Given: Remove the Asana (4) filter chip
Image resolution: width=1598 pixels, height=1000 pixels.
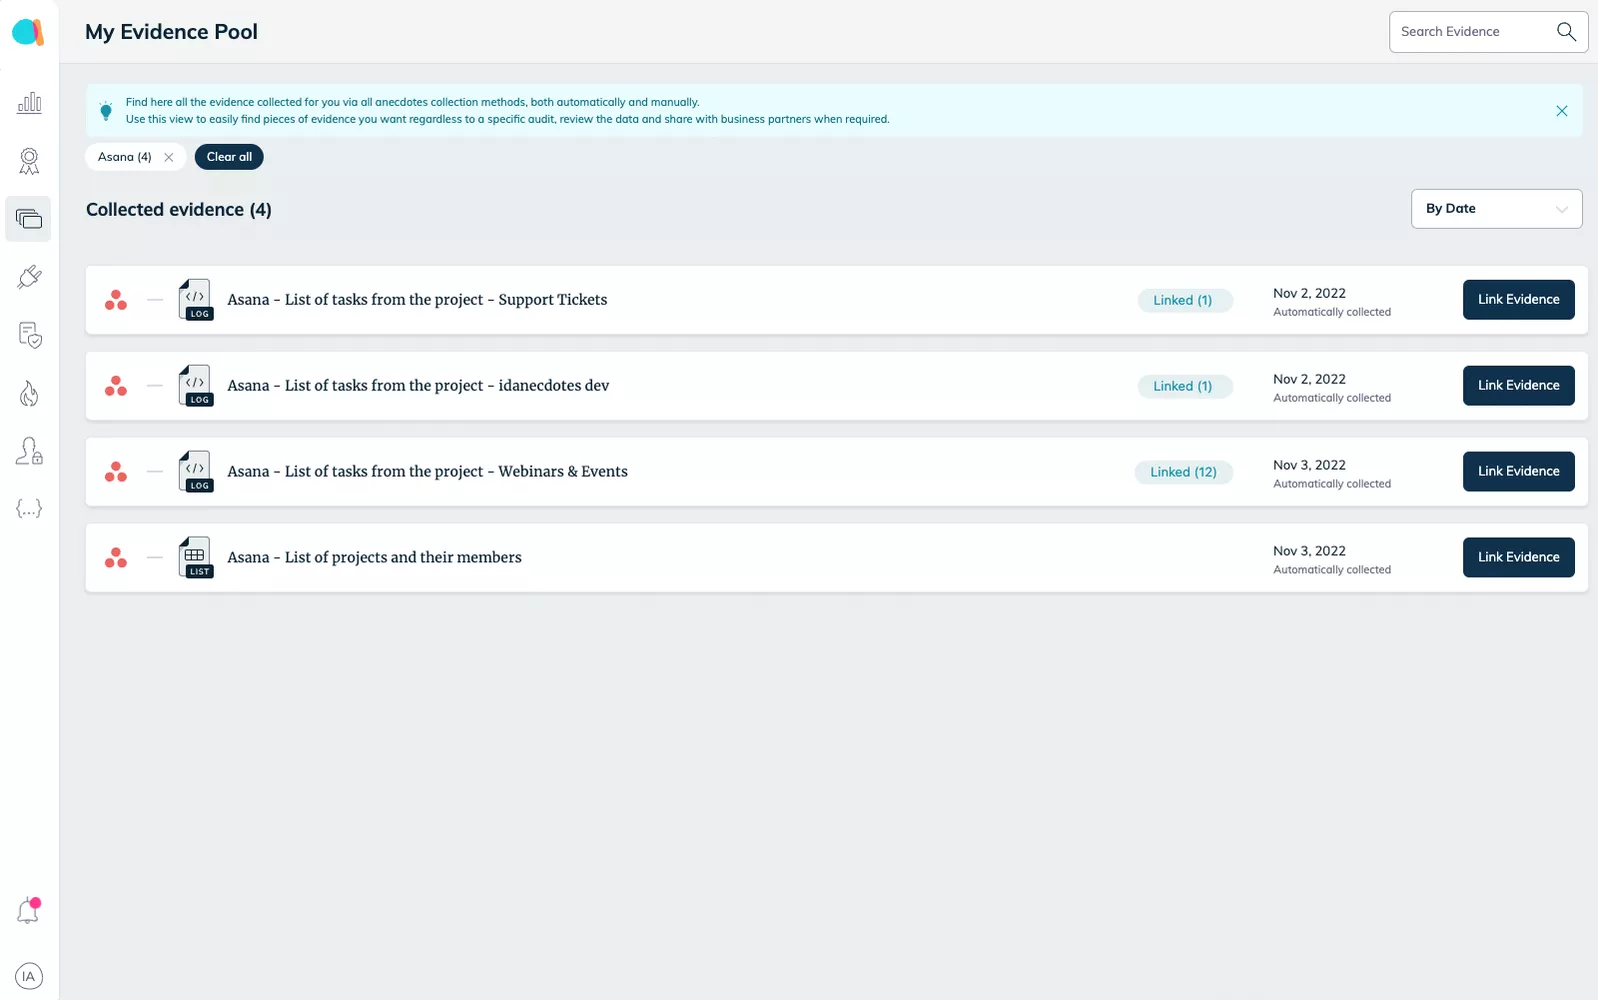Looking at the screenshot, I should click(169, 157).
